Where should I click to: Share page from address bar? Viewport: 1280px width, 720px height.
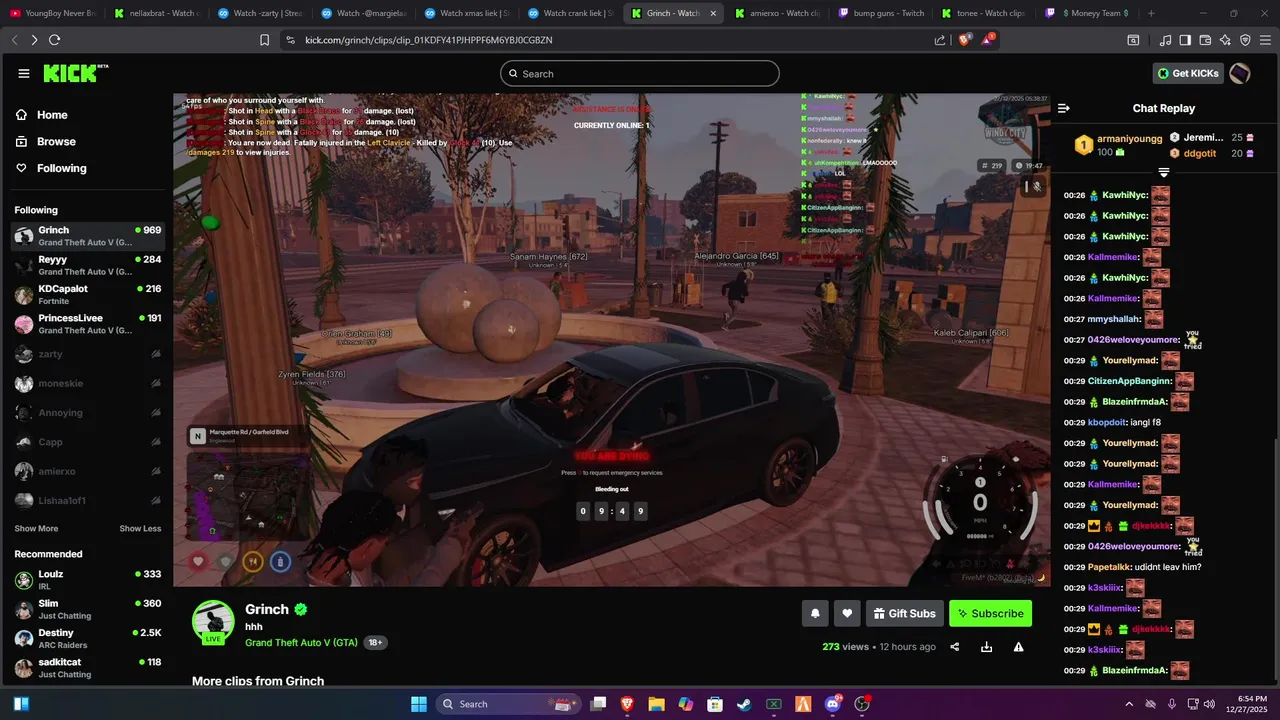(x=940, y=40)
